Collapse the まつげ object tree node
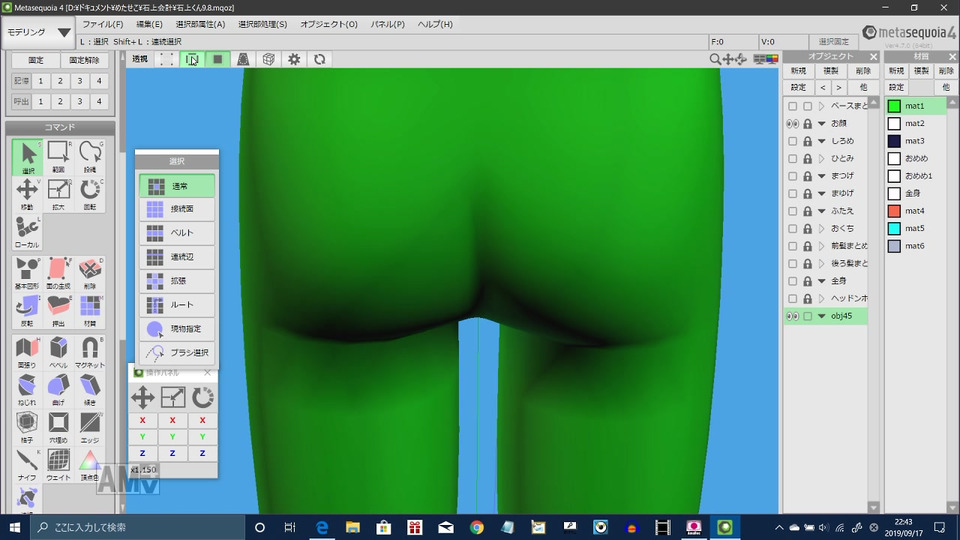The height and width of the screenshot is (540, 960). 822,176
